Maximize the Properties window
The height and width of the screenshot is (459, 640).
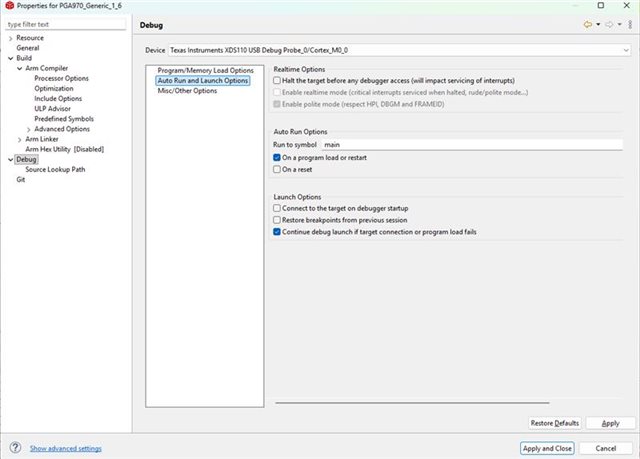pyautogui.click(x=601, y=5)
